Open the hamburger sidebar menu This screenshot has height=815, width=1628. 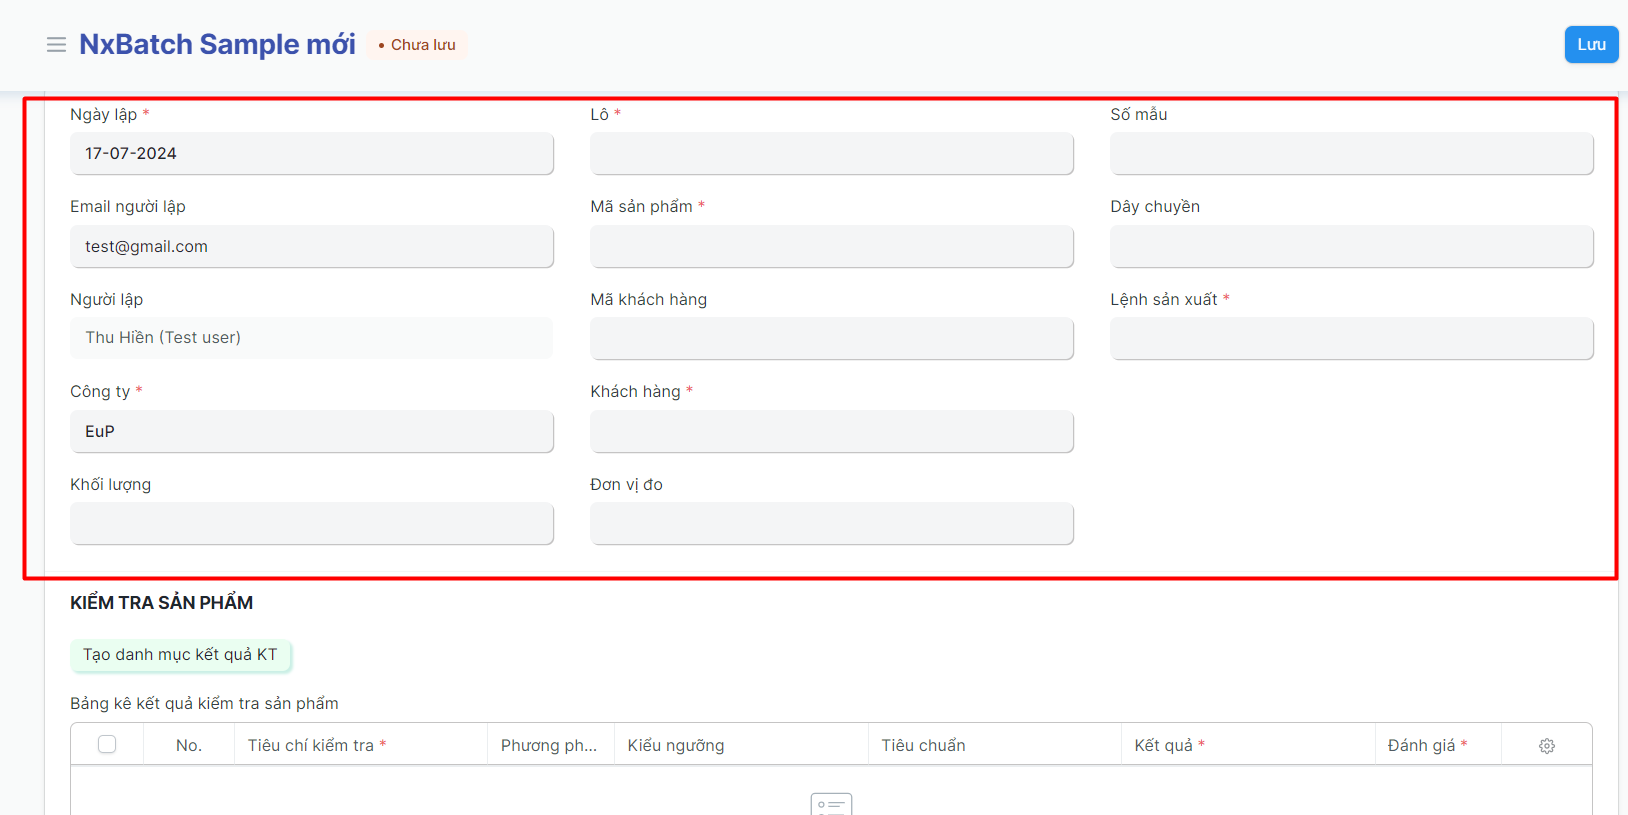56,45
